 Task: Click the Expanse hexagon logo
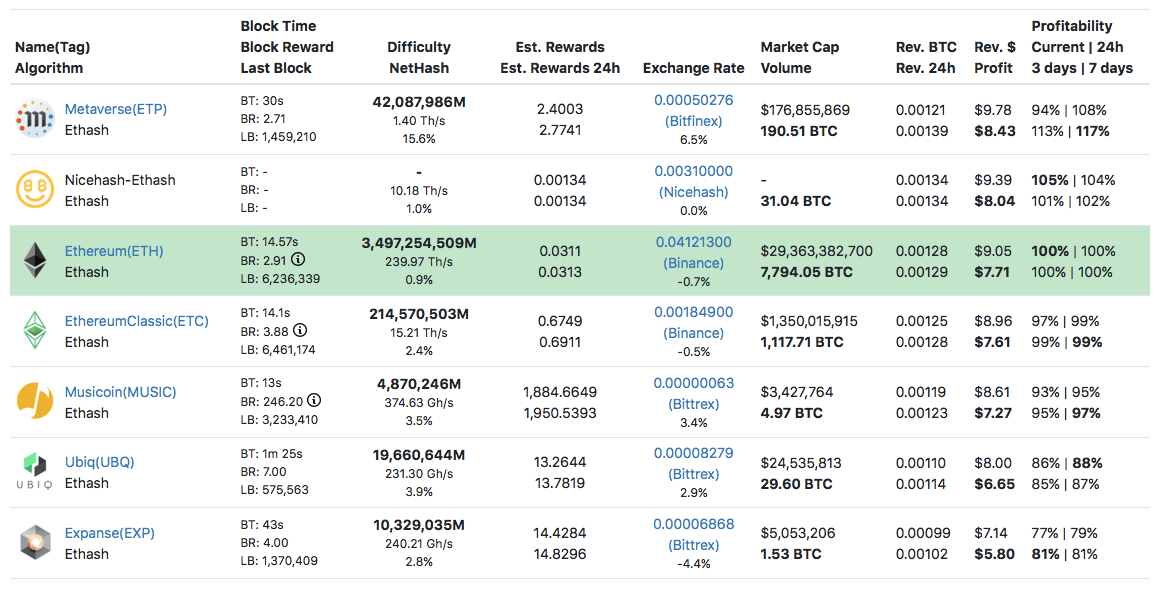[35, 543]
